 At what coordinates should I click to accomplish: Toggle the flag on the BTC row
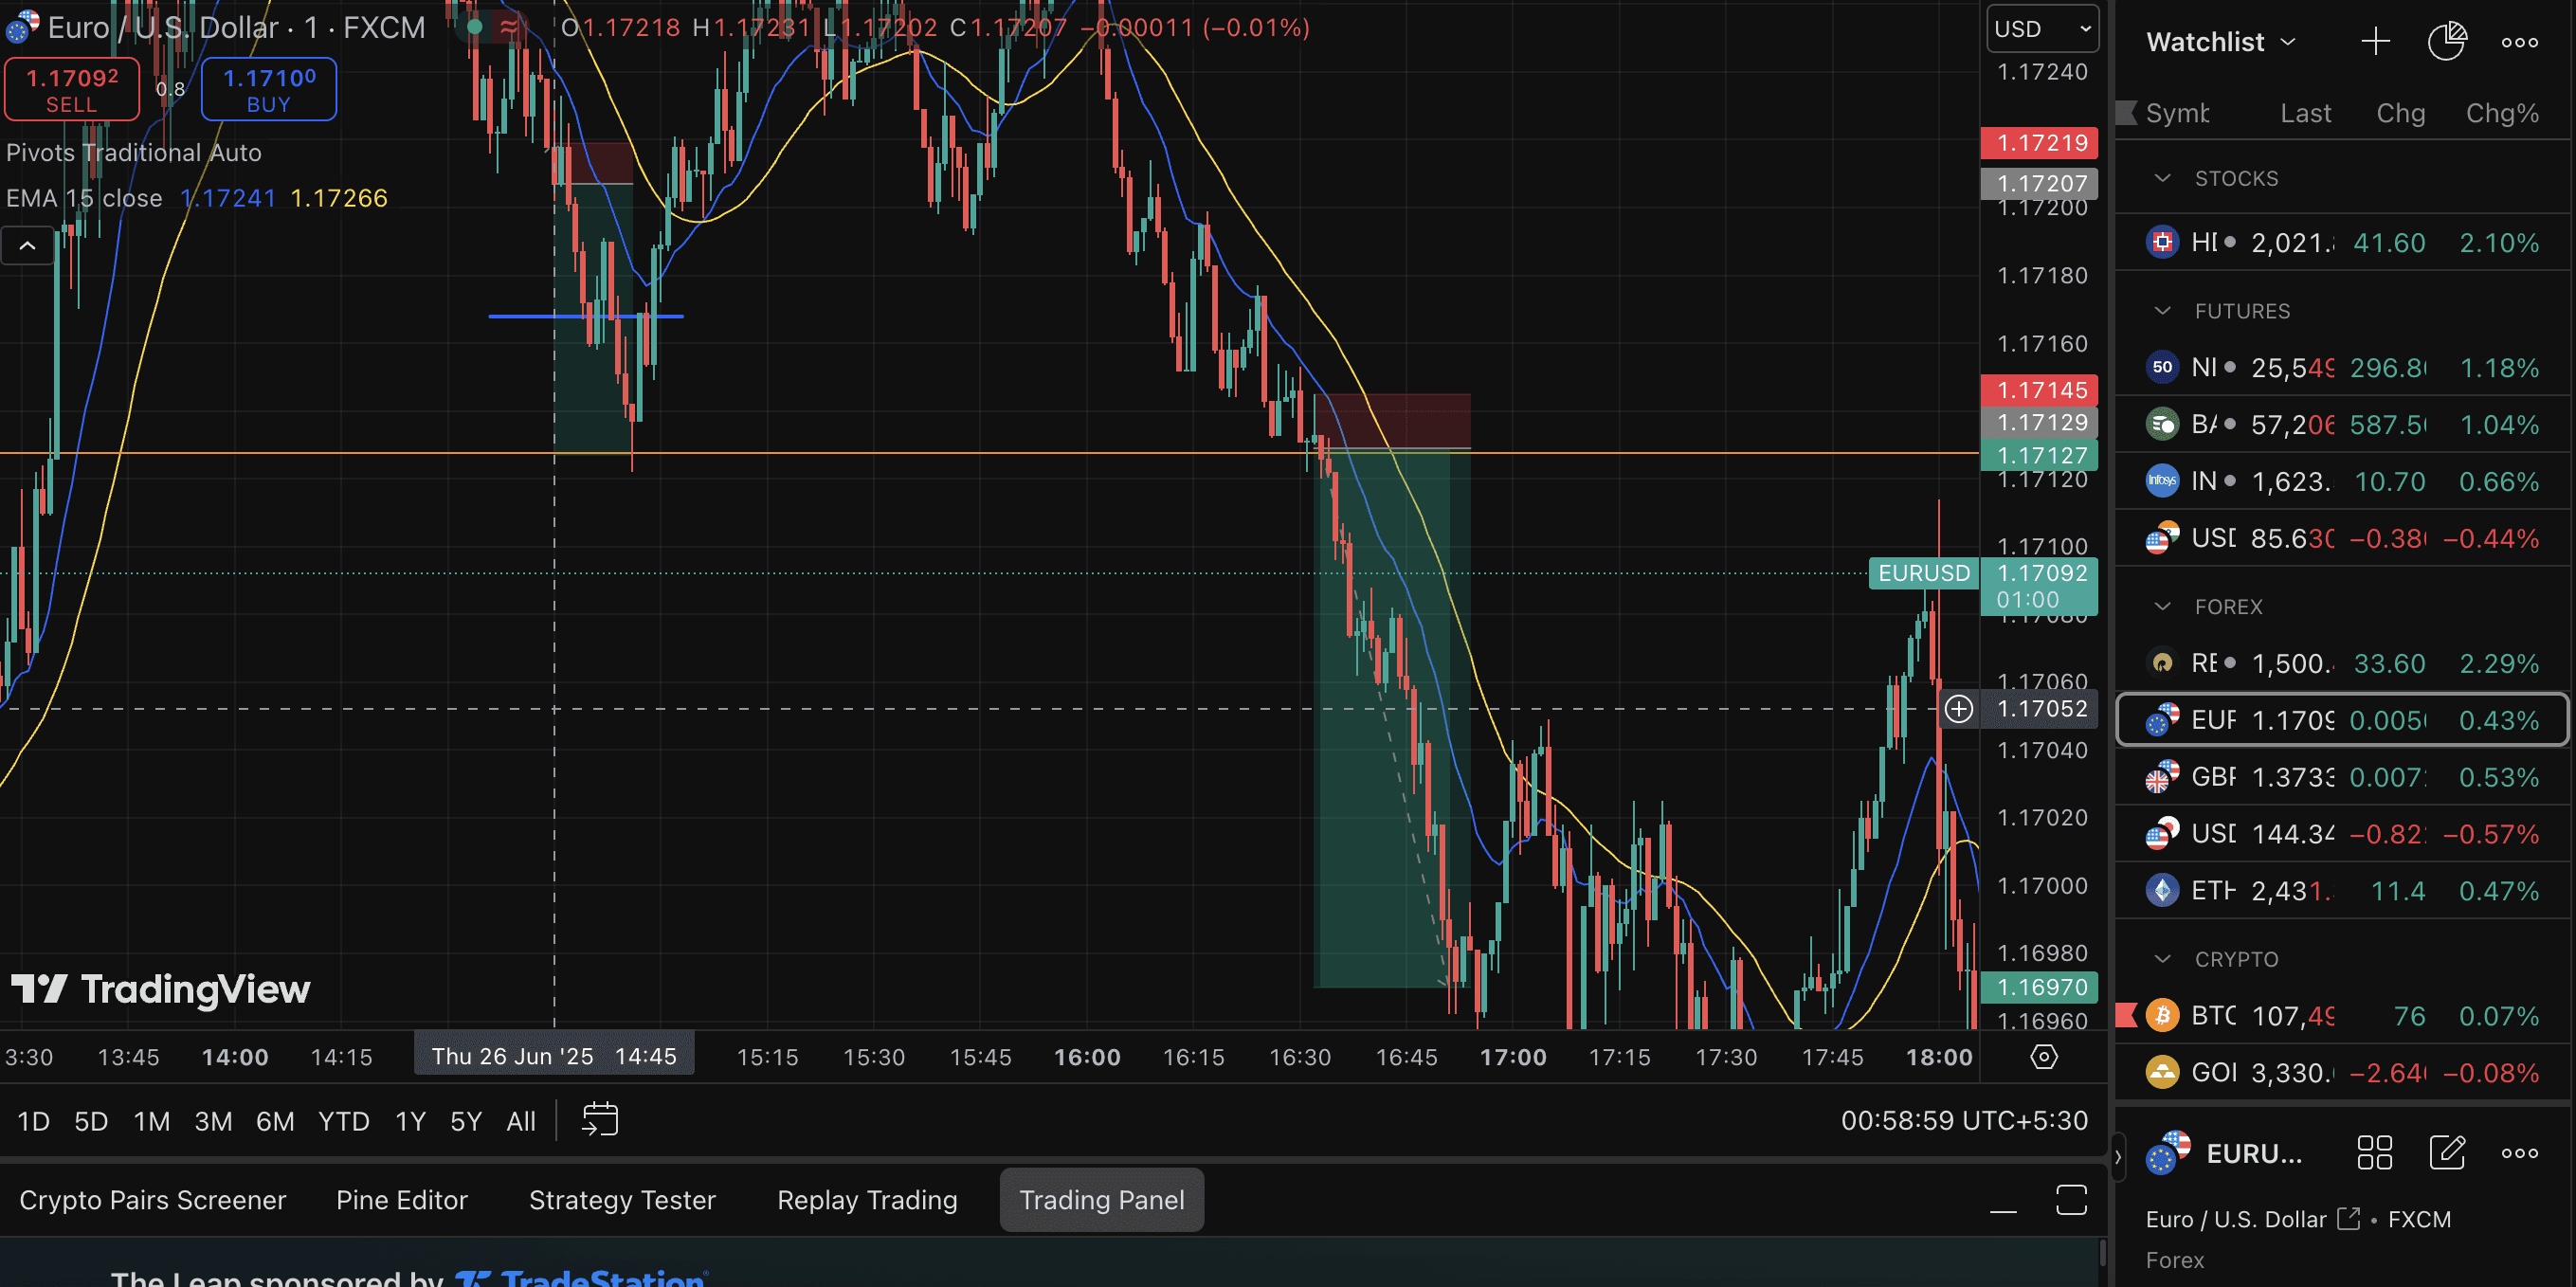coord(2127,1016)
